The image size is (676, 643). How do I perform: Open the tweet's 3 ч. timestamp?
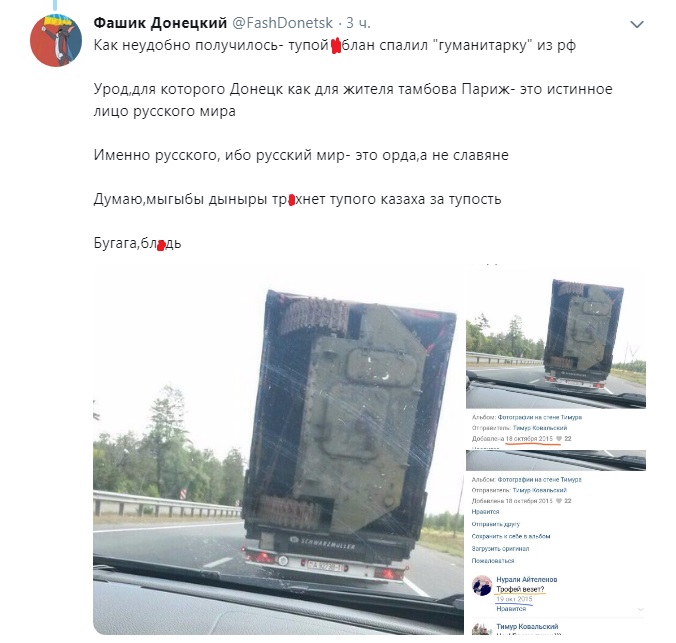coord(358,23)
